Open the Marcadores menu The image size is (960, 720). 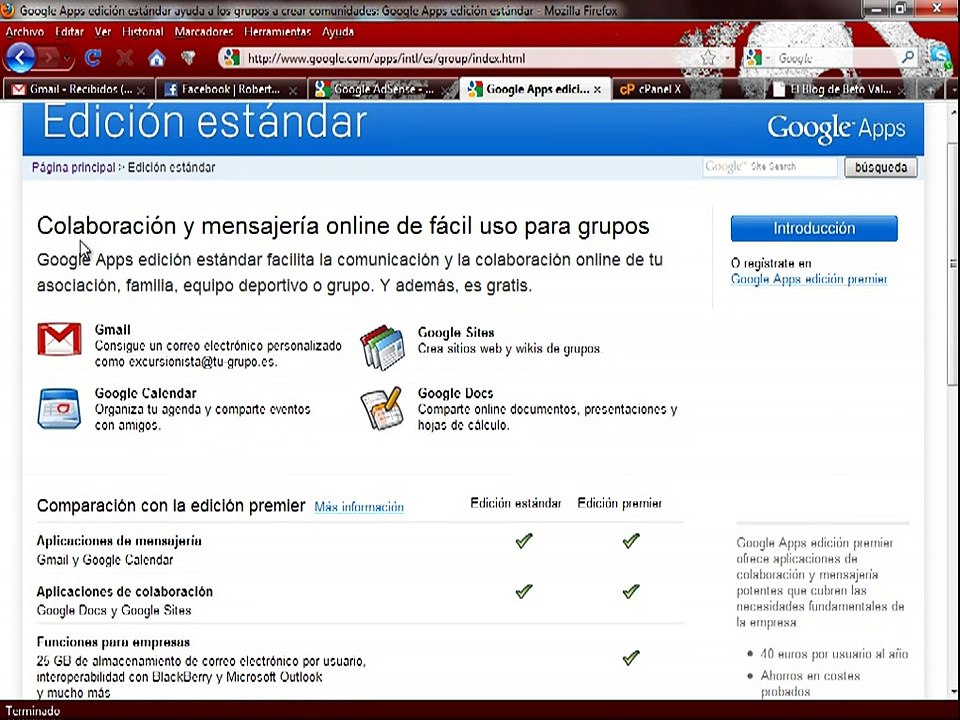204,32
